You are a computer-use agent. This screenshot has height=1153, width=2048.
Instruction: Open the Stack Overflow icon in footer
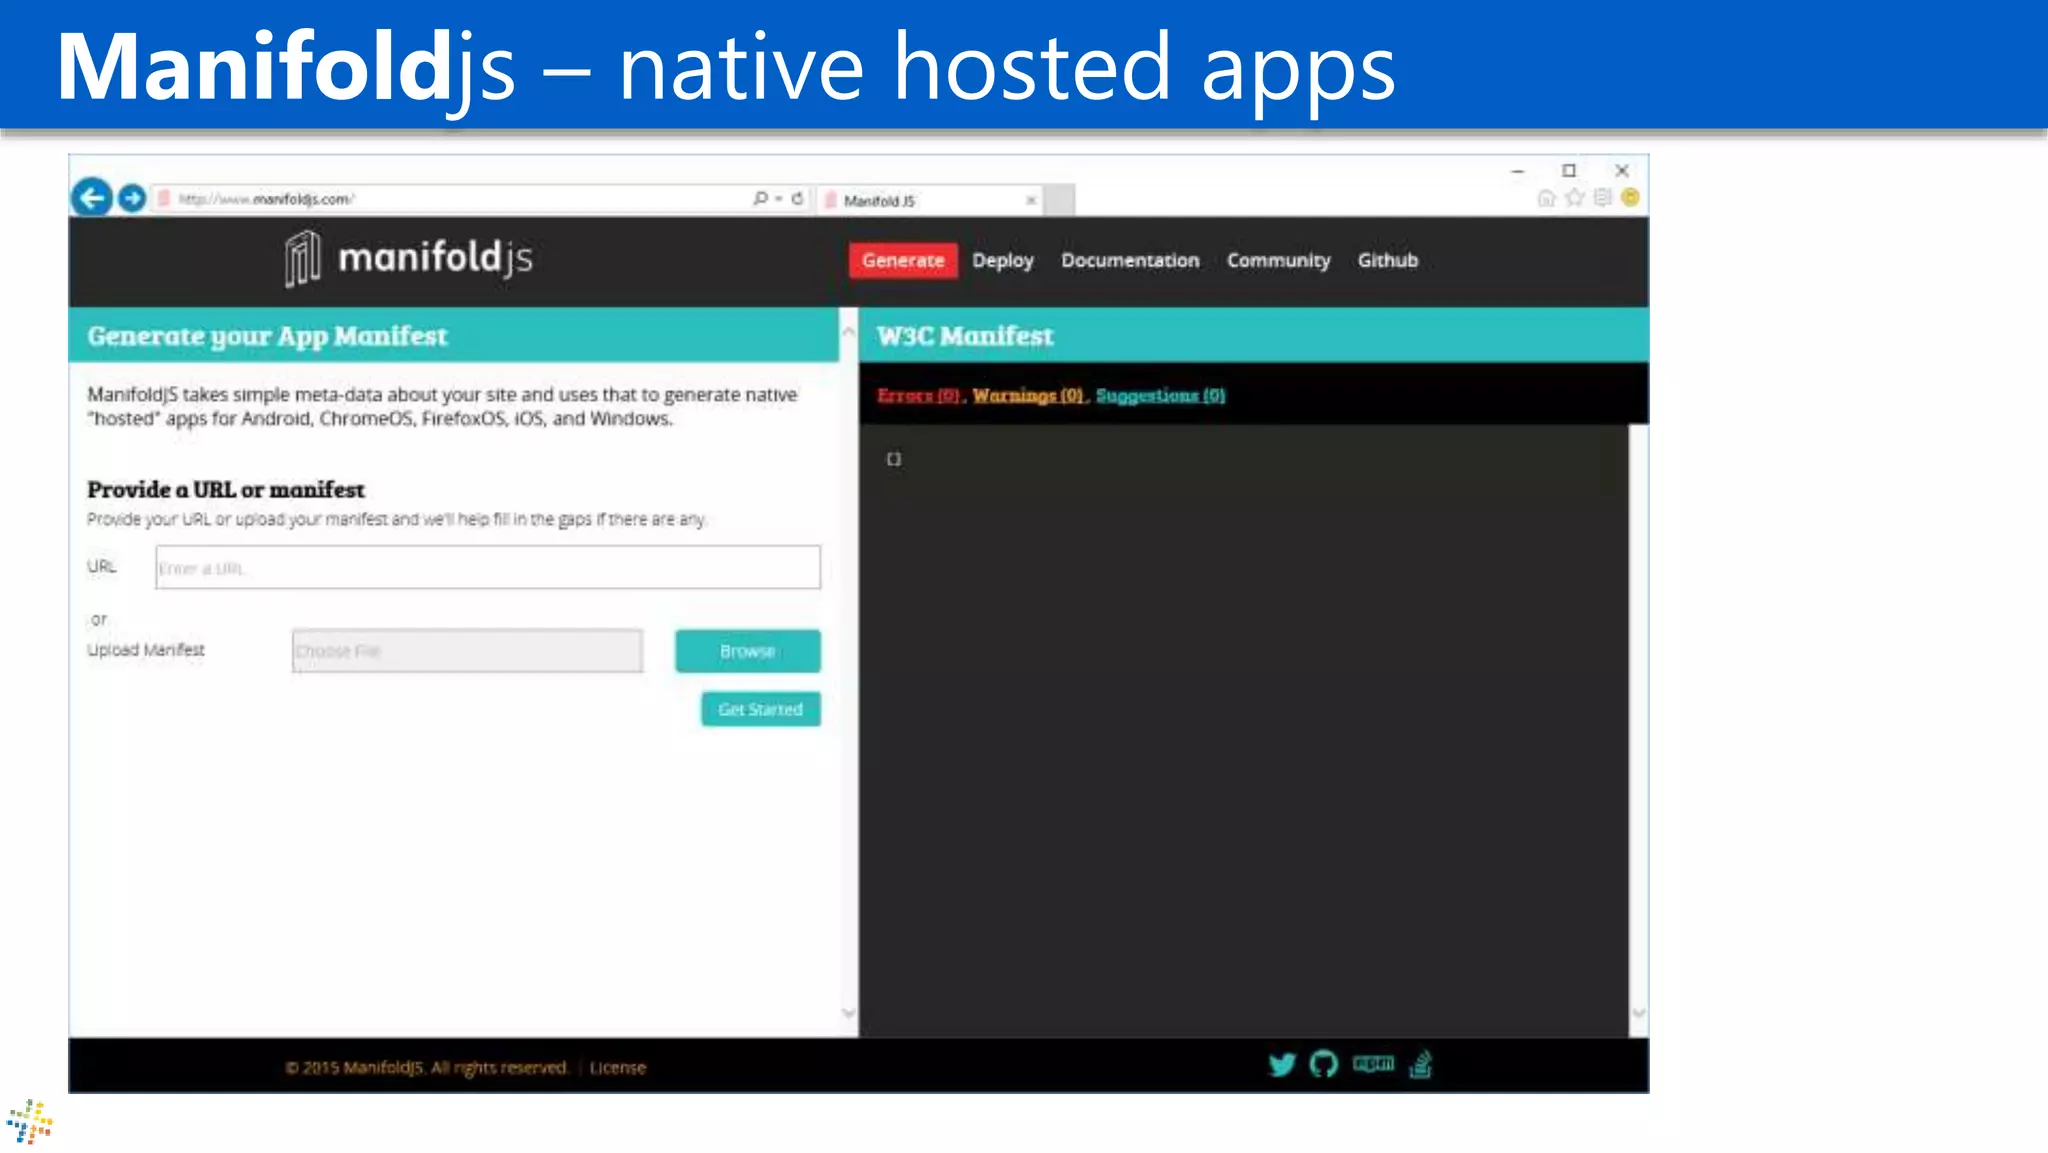(1420, 1064)
